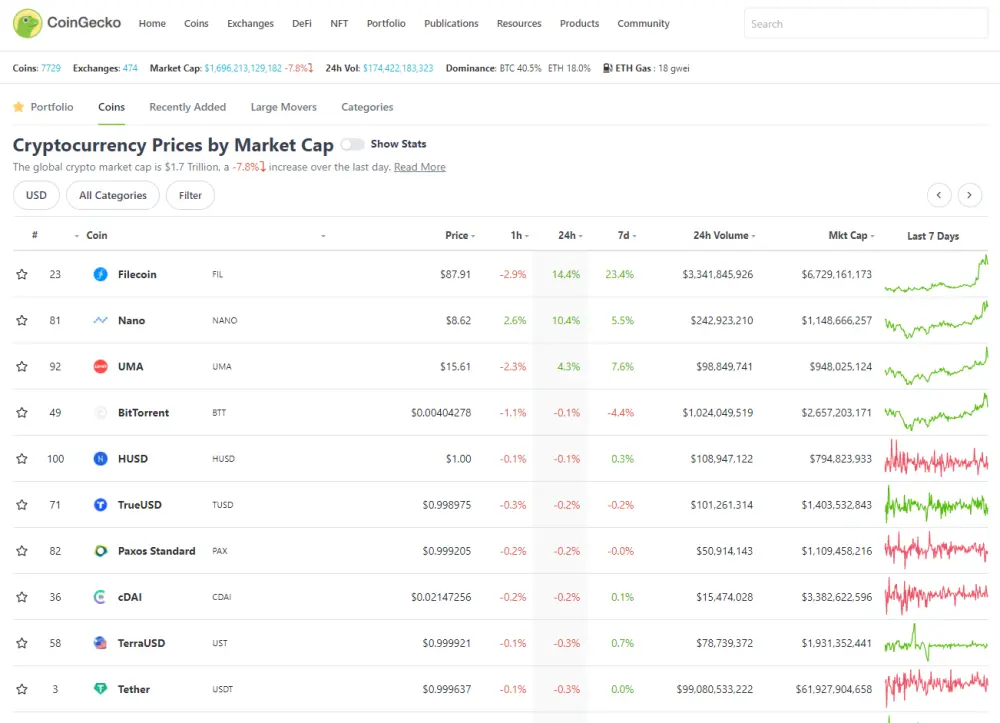Sort by 24h Volume column
The height and width of the screenshot is (723, 1000).
point(724,235)
